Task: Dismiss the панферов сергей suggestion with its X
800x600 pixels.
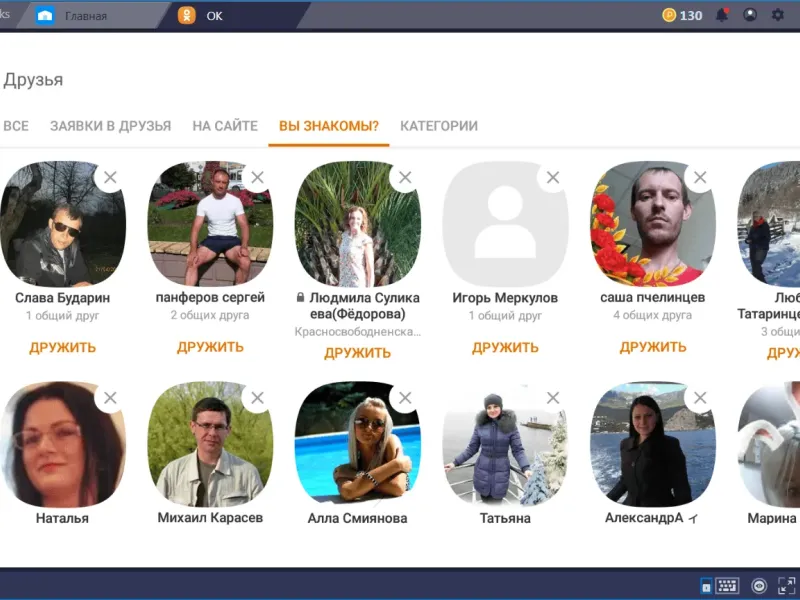Action: point(258,178)
